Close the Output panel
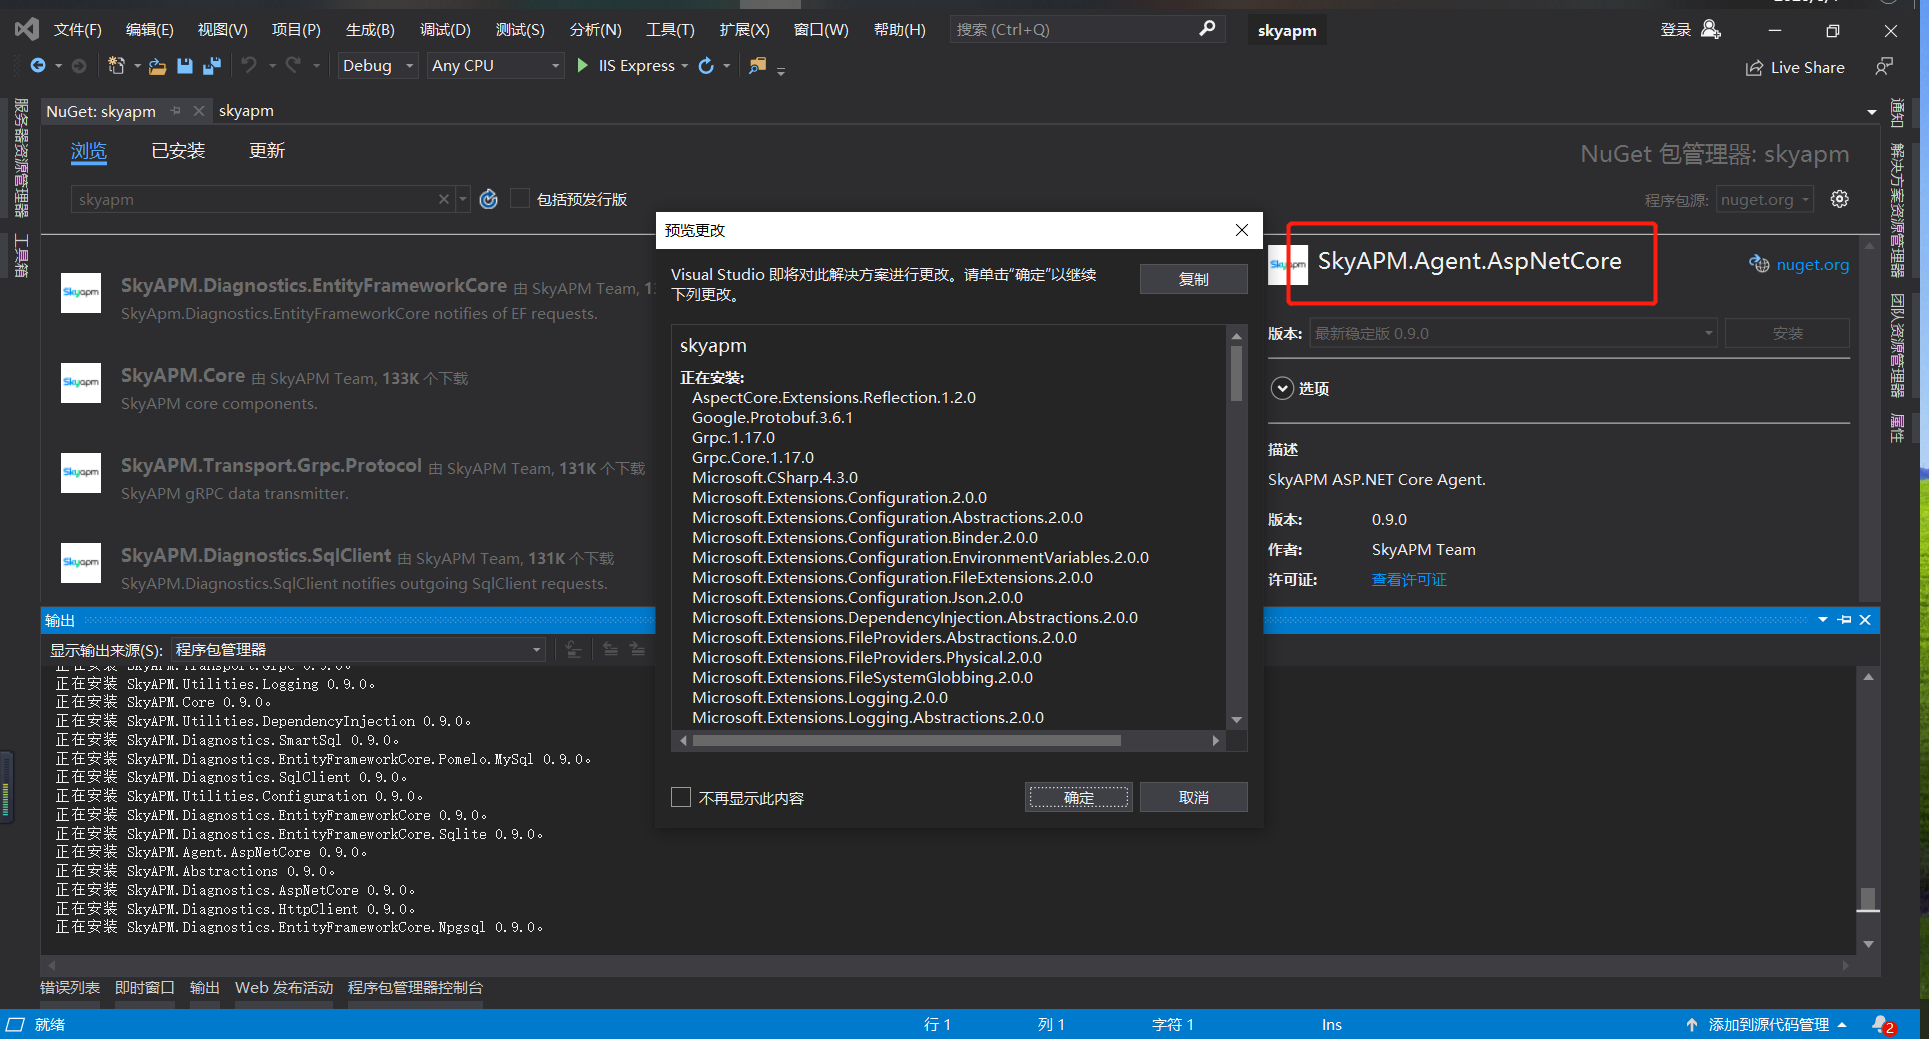The width and height of the screenshot is (1929, 1039). click(x=1865, y=620)
